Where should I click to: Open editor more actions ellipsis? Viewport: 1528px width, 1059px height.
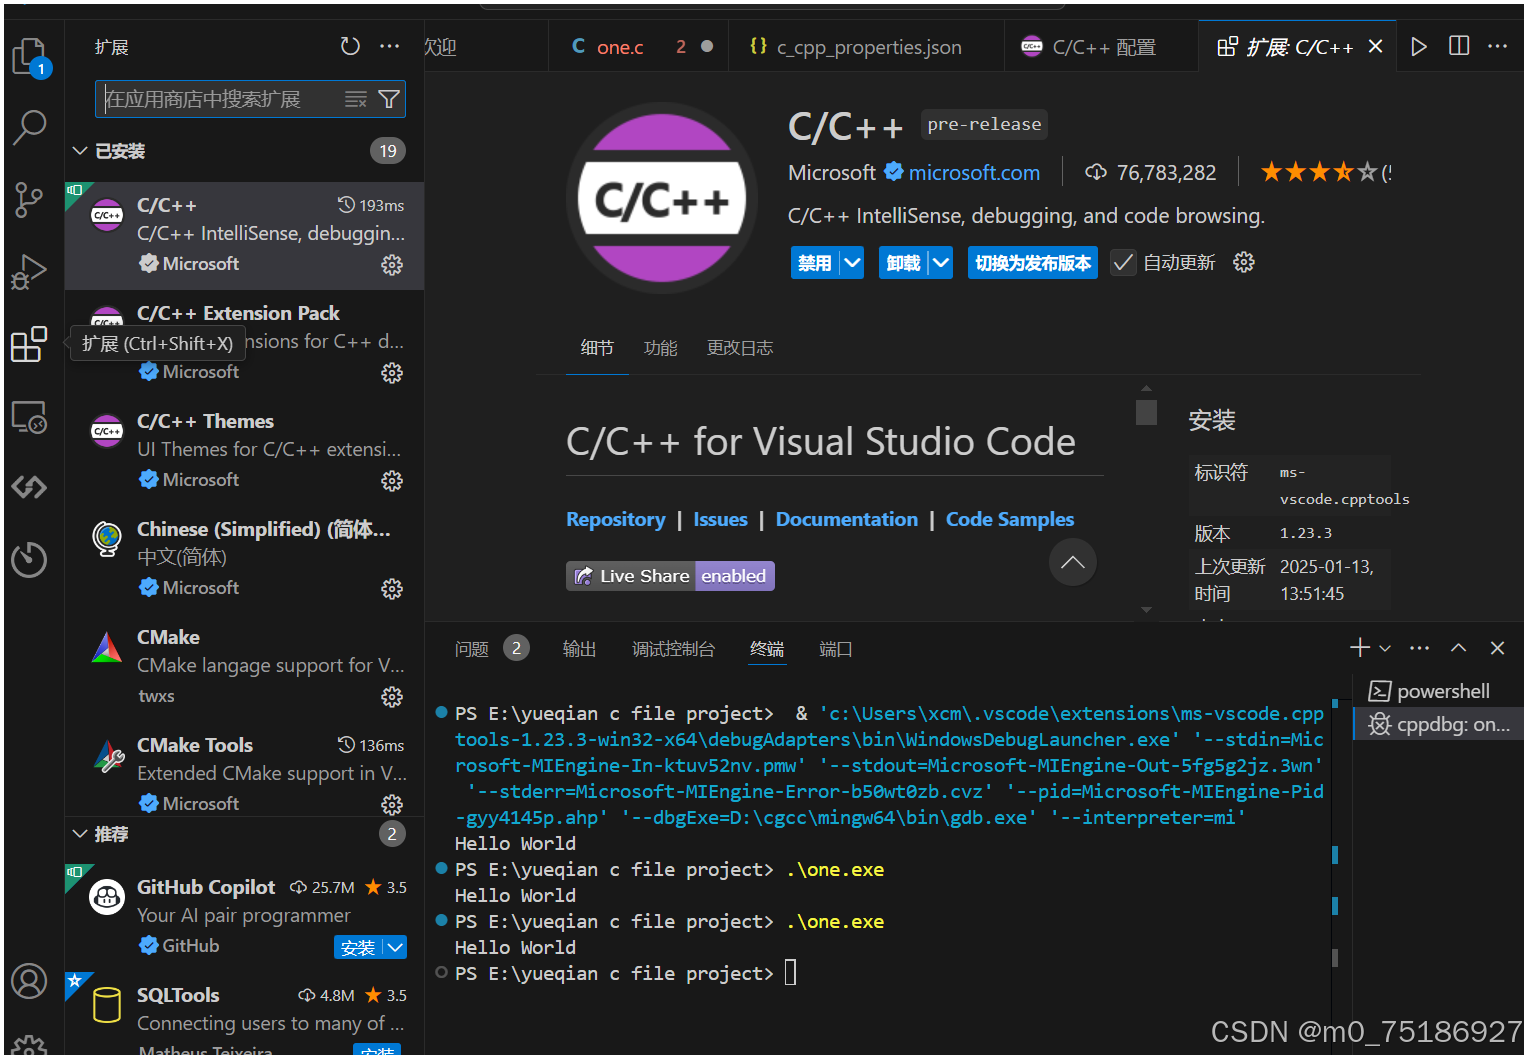pos(1497,46)
